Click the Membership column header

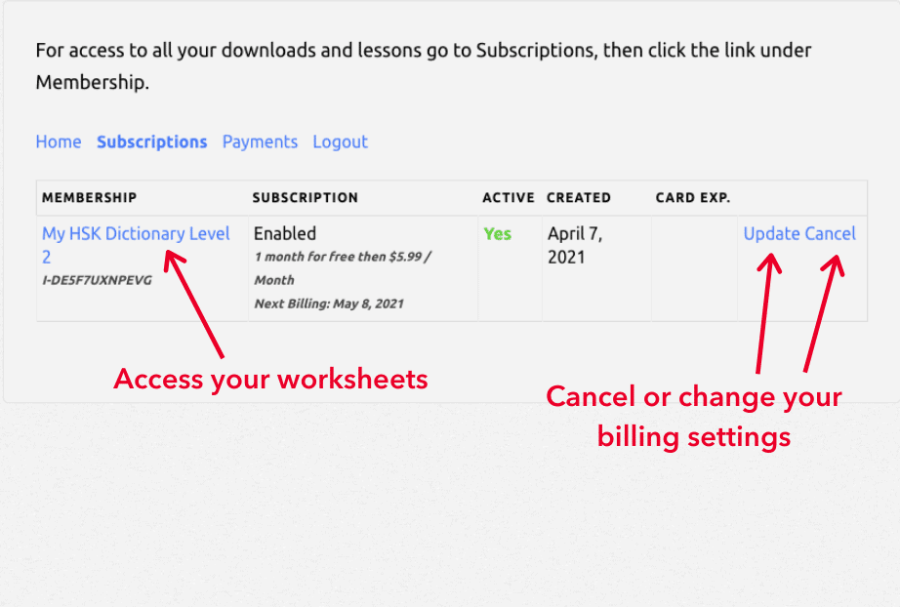tap(89, 198)
